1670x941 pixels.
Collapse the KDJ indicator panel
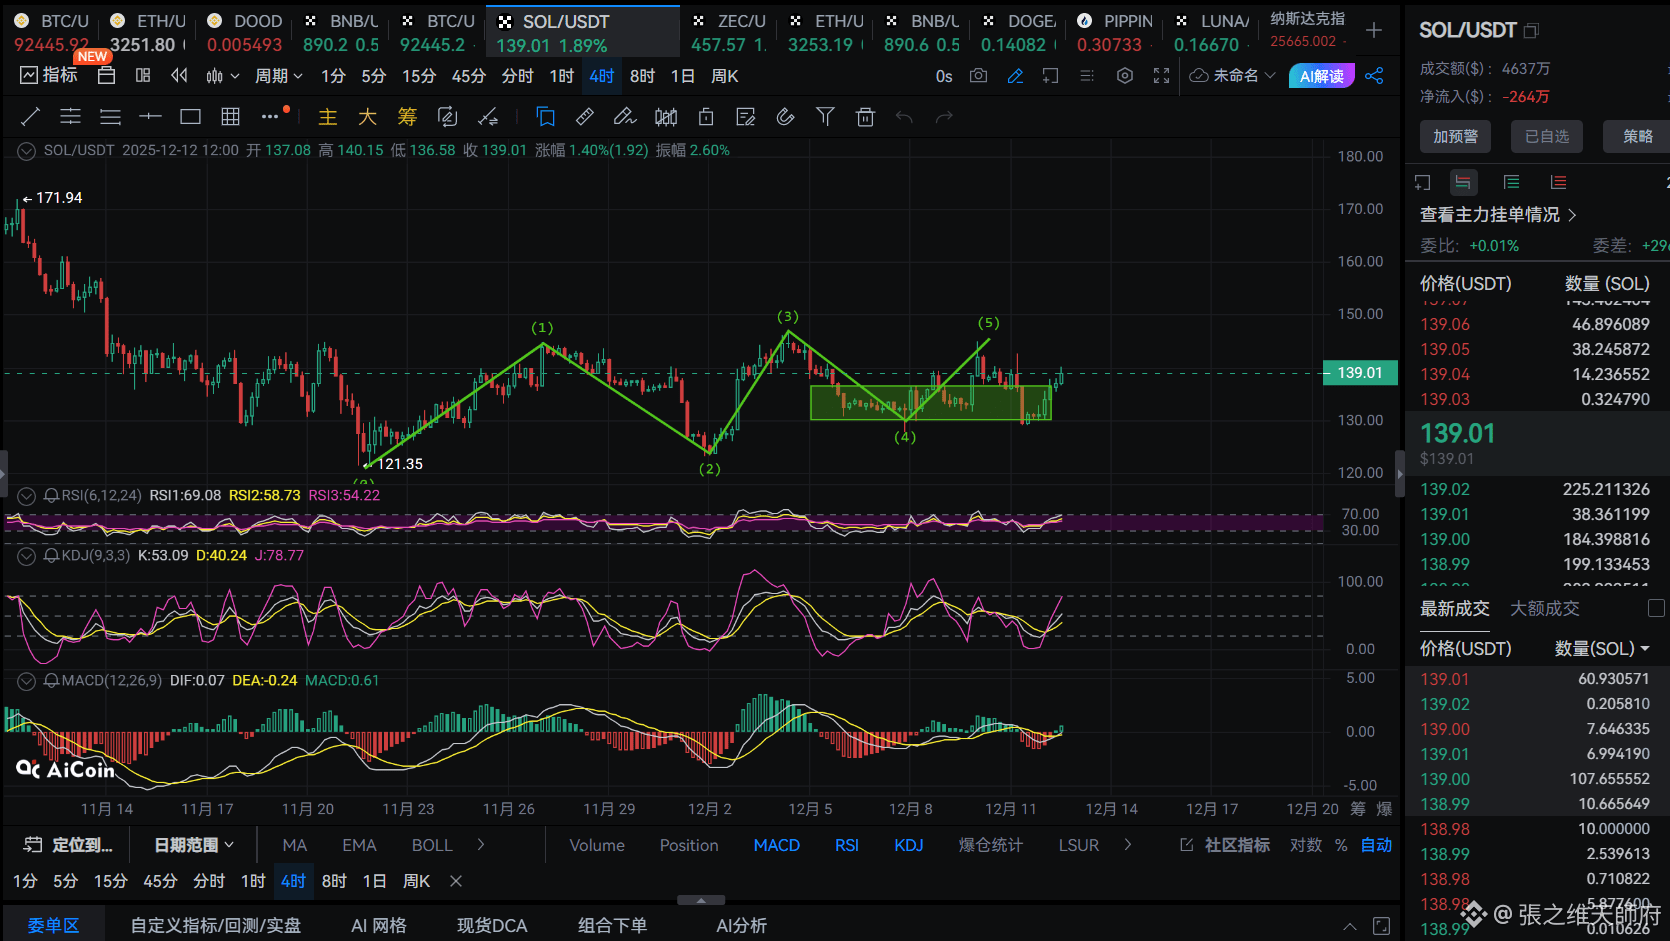[27, 556]
